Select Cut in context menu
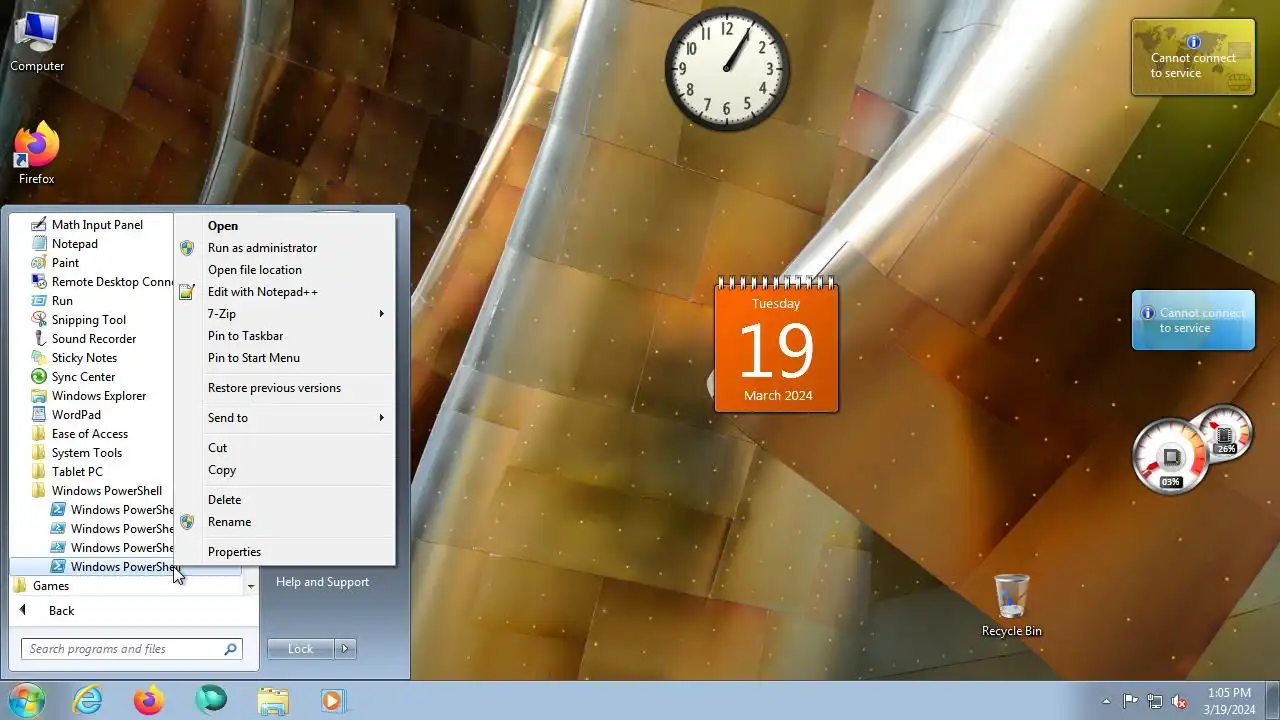Image resolution: width=1280 pixels, height=720 pixels. (x=286, y=448)
